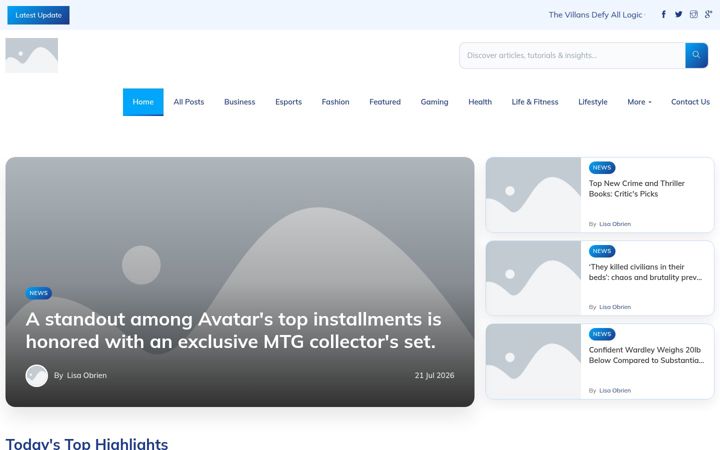Open the Life & Fitness menu item
The image size is (720, 450).
(x=535, y=102)
